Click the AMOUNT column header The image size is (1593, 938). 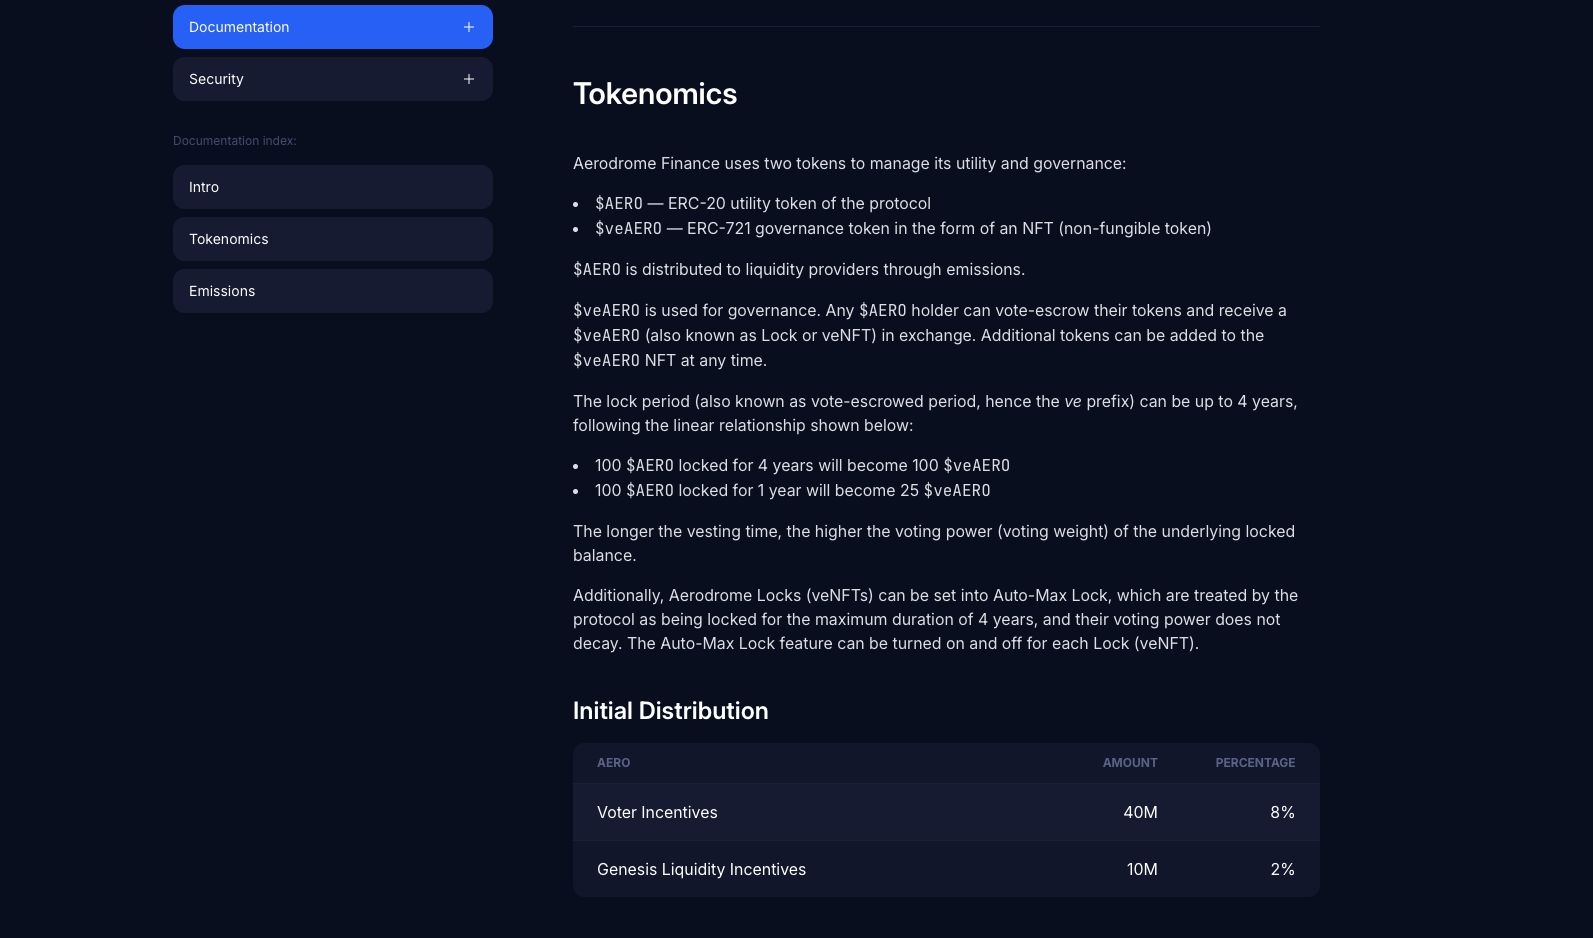[1129, 763]
